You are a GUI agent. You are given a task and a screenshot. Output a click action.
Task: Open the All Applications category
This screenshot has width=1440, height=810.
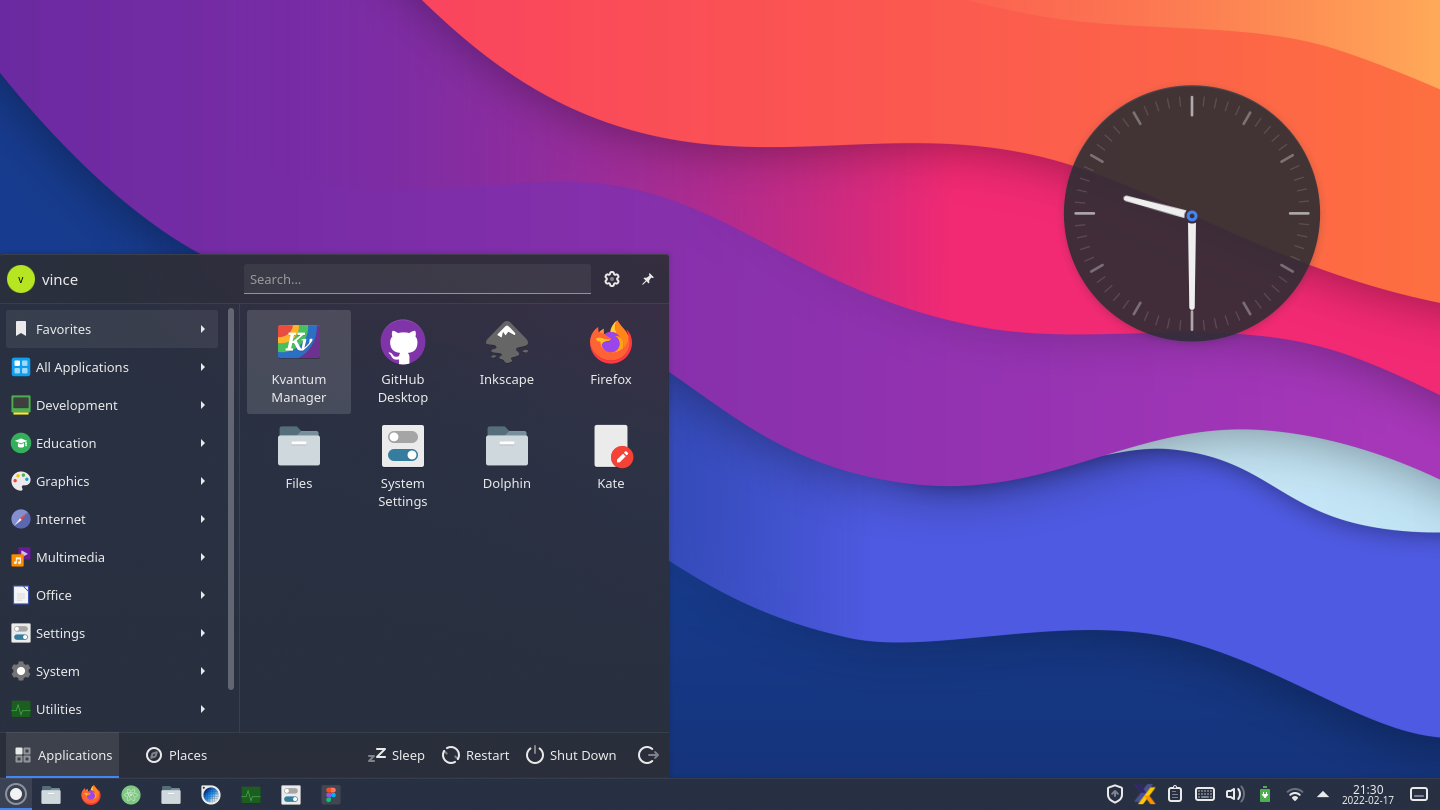coord(112,367)
